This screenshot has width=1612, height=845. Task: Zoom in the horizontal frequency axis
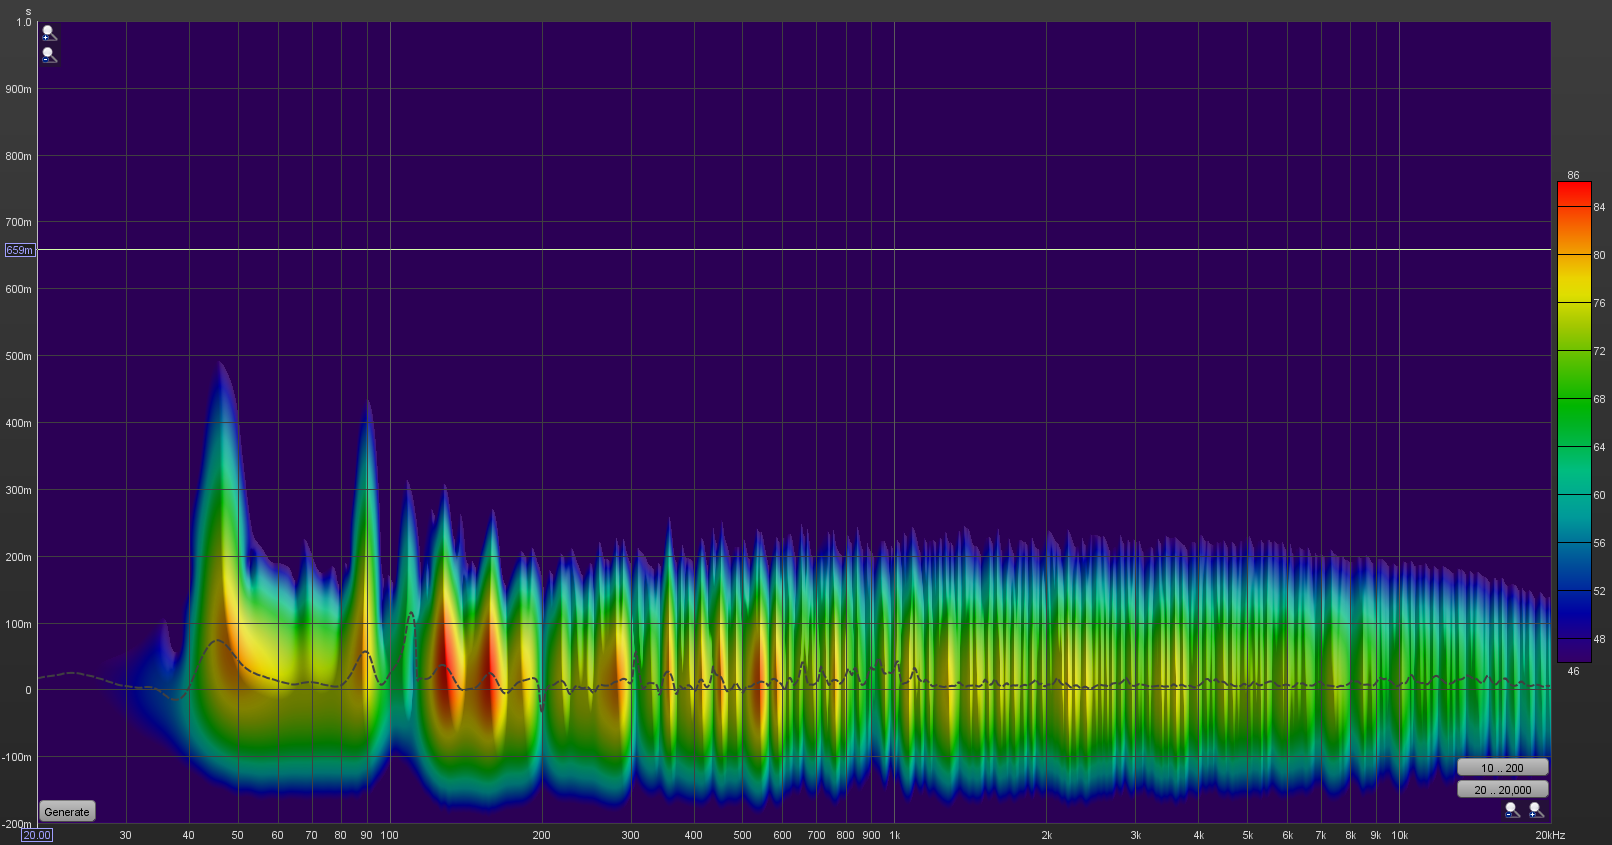pos(1536,810)
